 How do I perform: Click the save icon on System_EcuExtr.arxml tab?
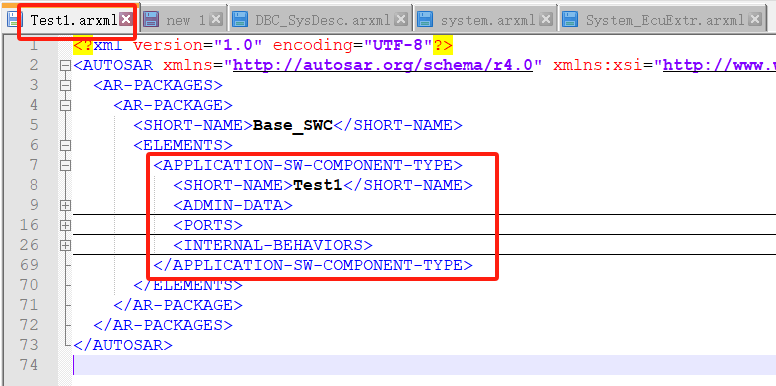click(x=571, y=20)
